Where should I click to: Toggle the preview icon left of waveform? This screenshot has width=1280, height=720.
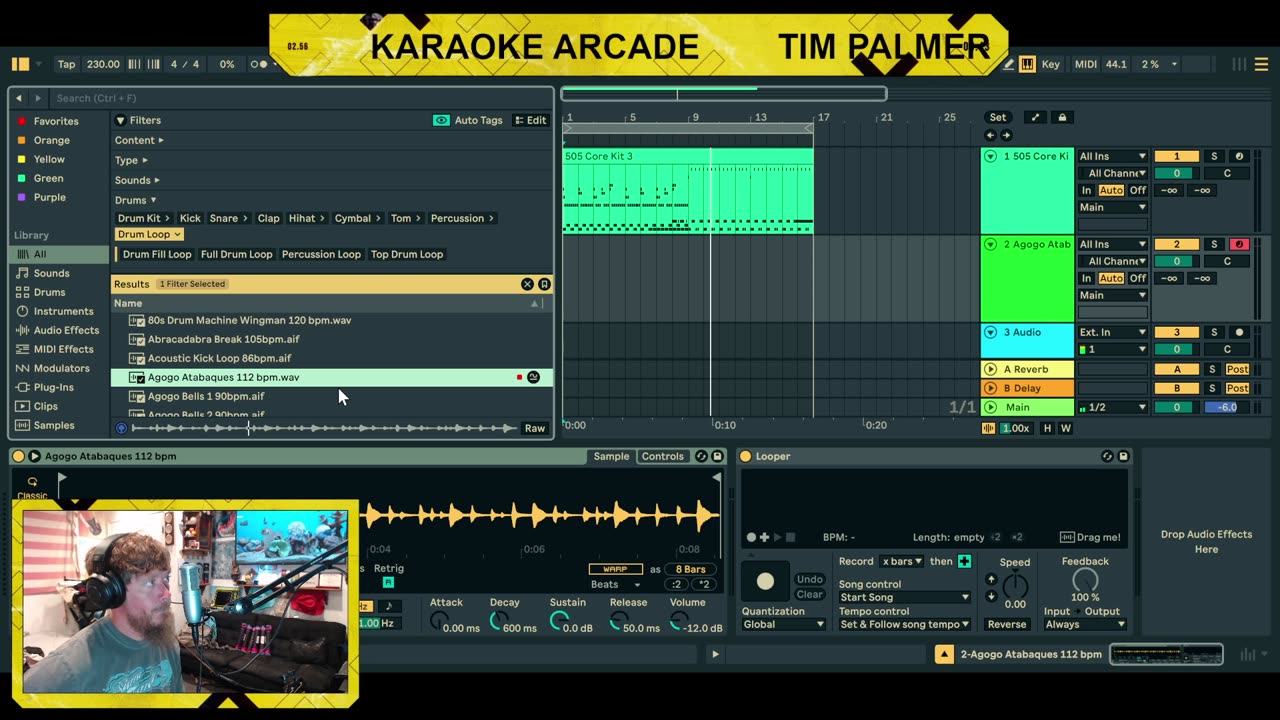(x=122, y=428)
